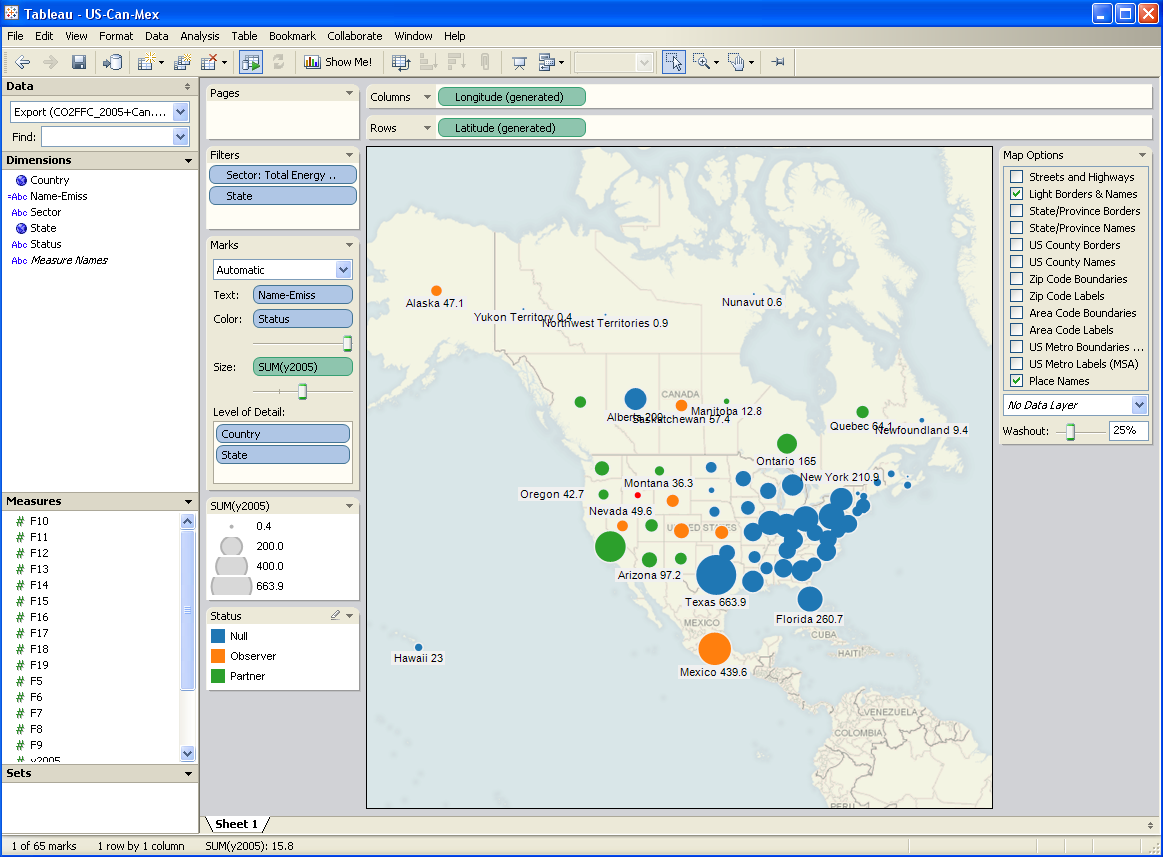Toggle the automatic updates icon
1163x857 pixels.
[251, 62]
